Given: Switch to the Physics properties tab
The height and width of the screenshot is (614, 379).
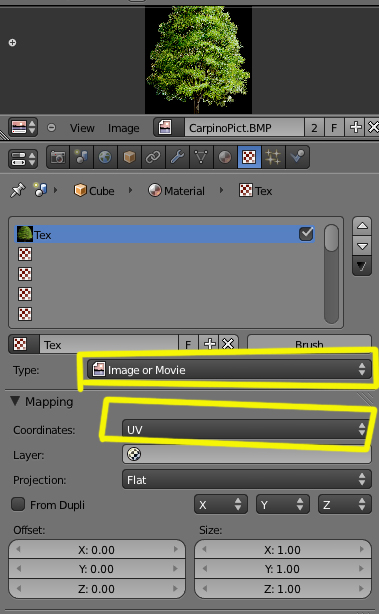Looking at the screenshot, I should click(x=297, y=157).
